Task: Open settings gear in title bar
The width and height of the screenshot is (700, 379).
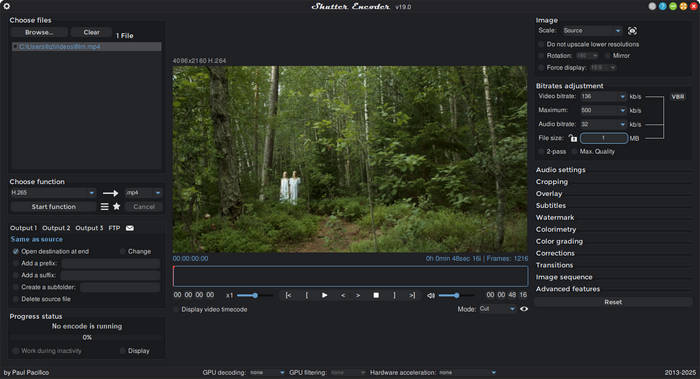Action: point(6,6)
